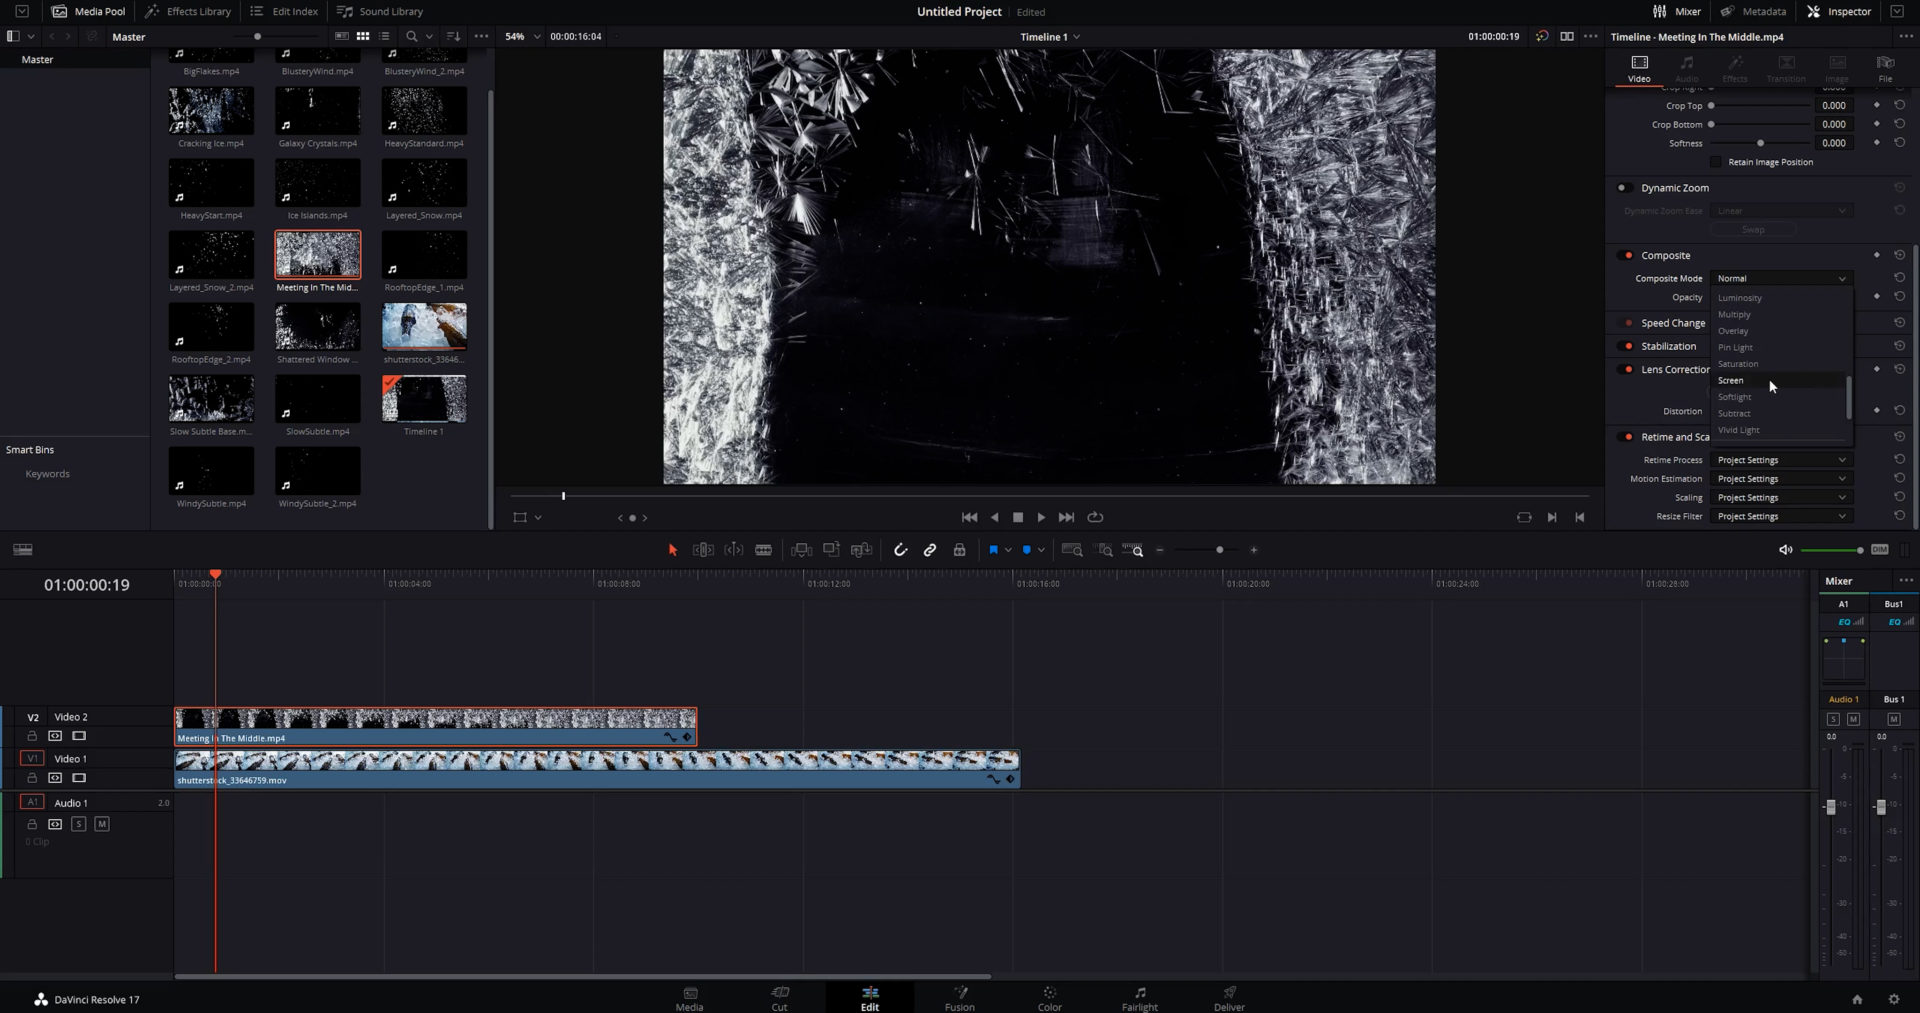Select the Blade Edit mode tool
The height and width of the screenshot is (1013, 1920).
click(764, 549)
